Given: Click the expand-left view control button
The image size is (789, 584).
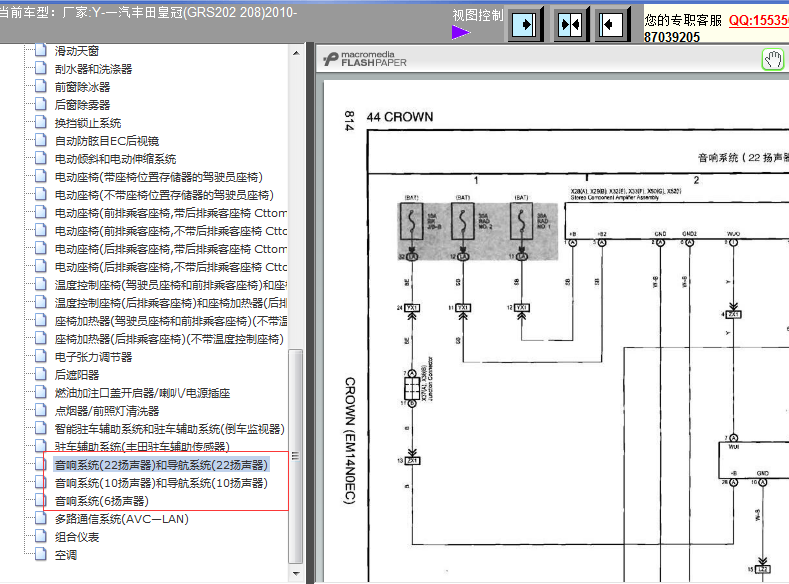Looking at the screenshot, I should (x=610, y=24).
